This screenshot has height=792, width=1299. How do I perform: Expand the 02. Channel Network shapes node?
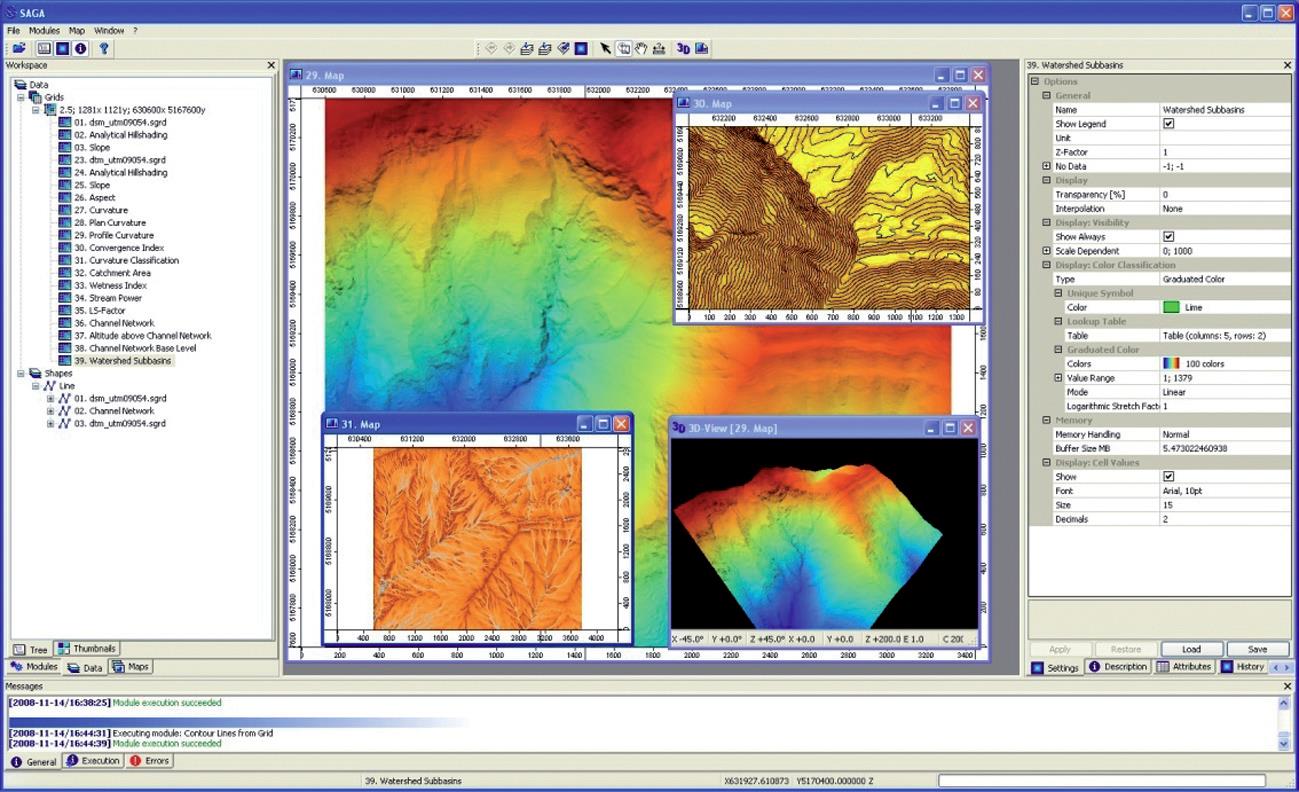[x=50, y=411]
